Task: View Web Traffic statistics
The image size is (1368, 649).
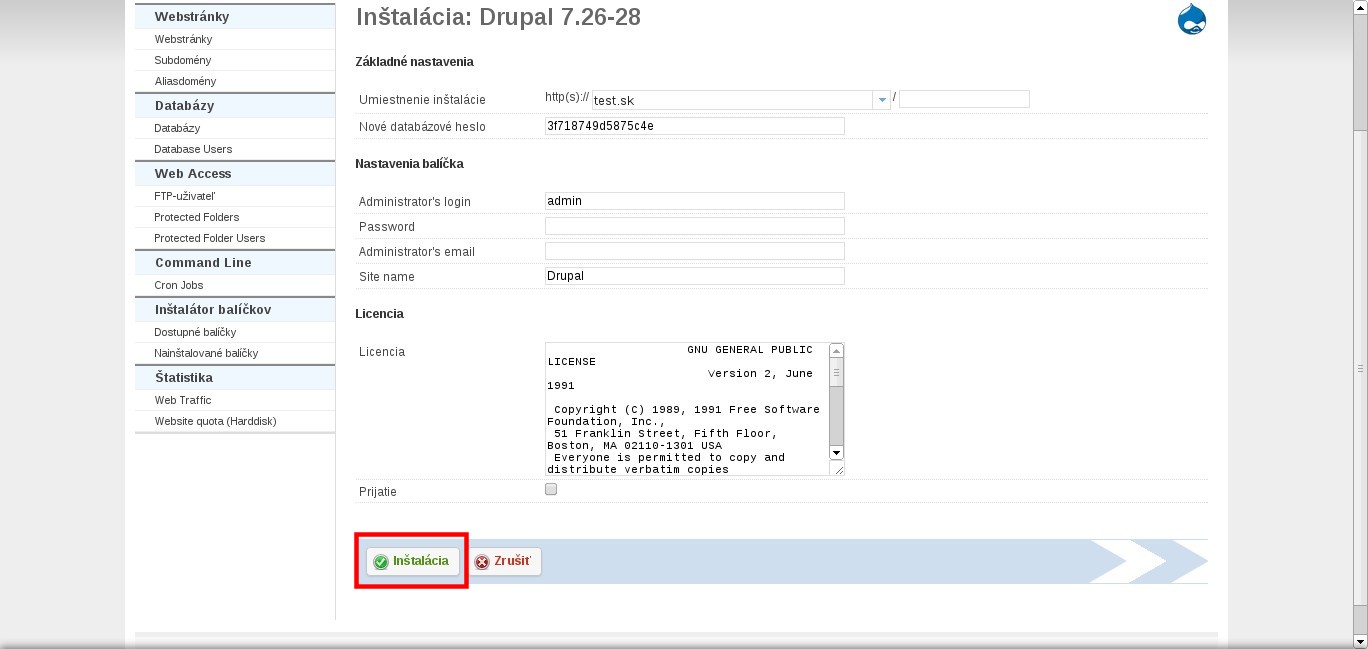Action: point(183,400)
